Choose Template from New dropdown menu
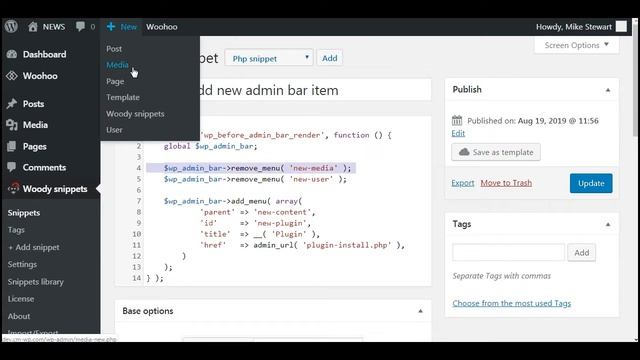The image size is (640, 360). pos(123,97)
